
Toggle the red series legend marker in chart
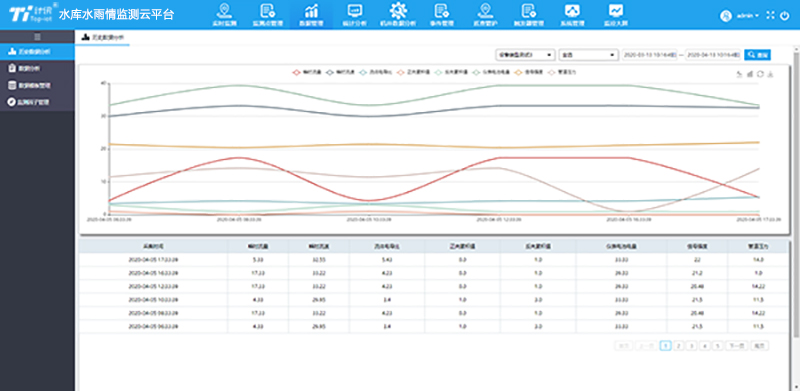coord(296,72)
